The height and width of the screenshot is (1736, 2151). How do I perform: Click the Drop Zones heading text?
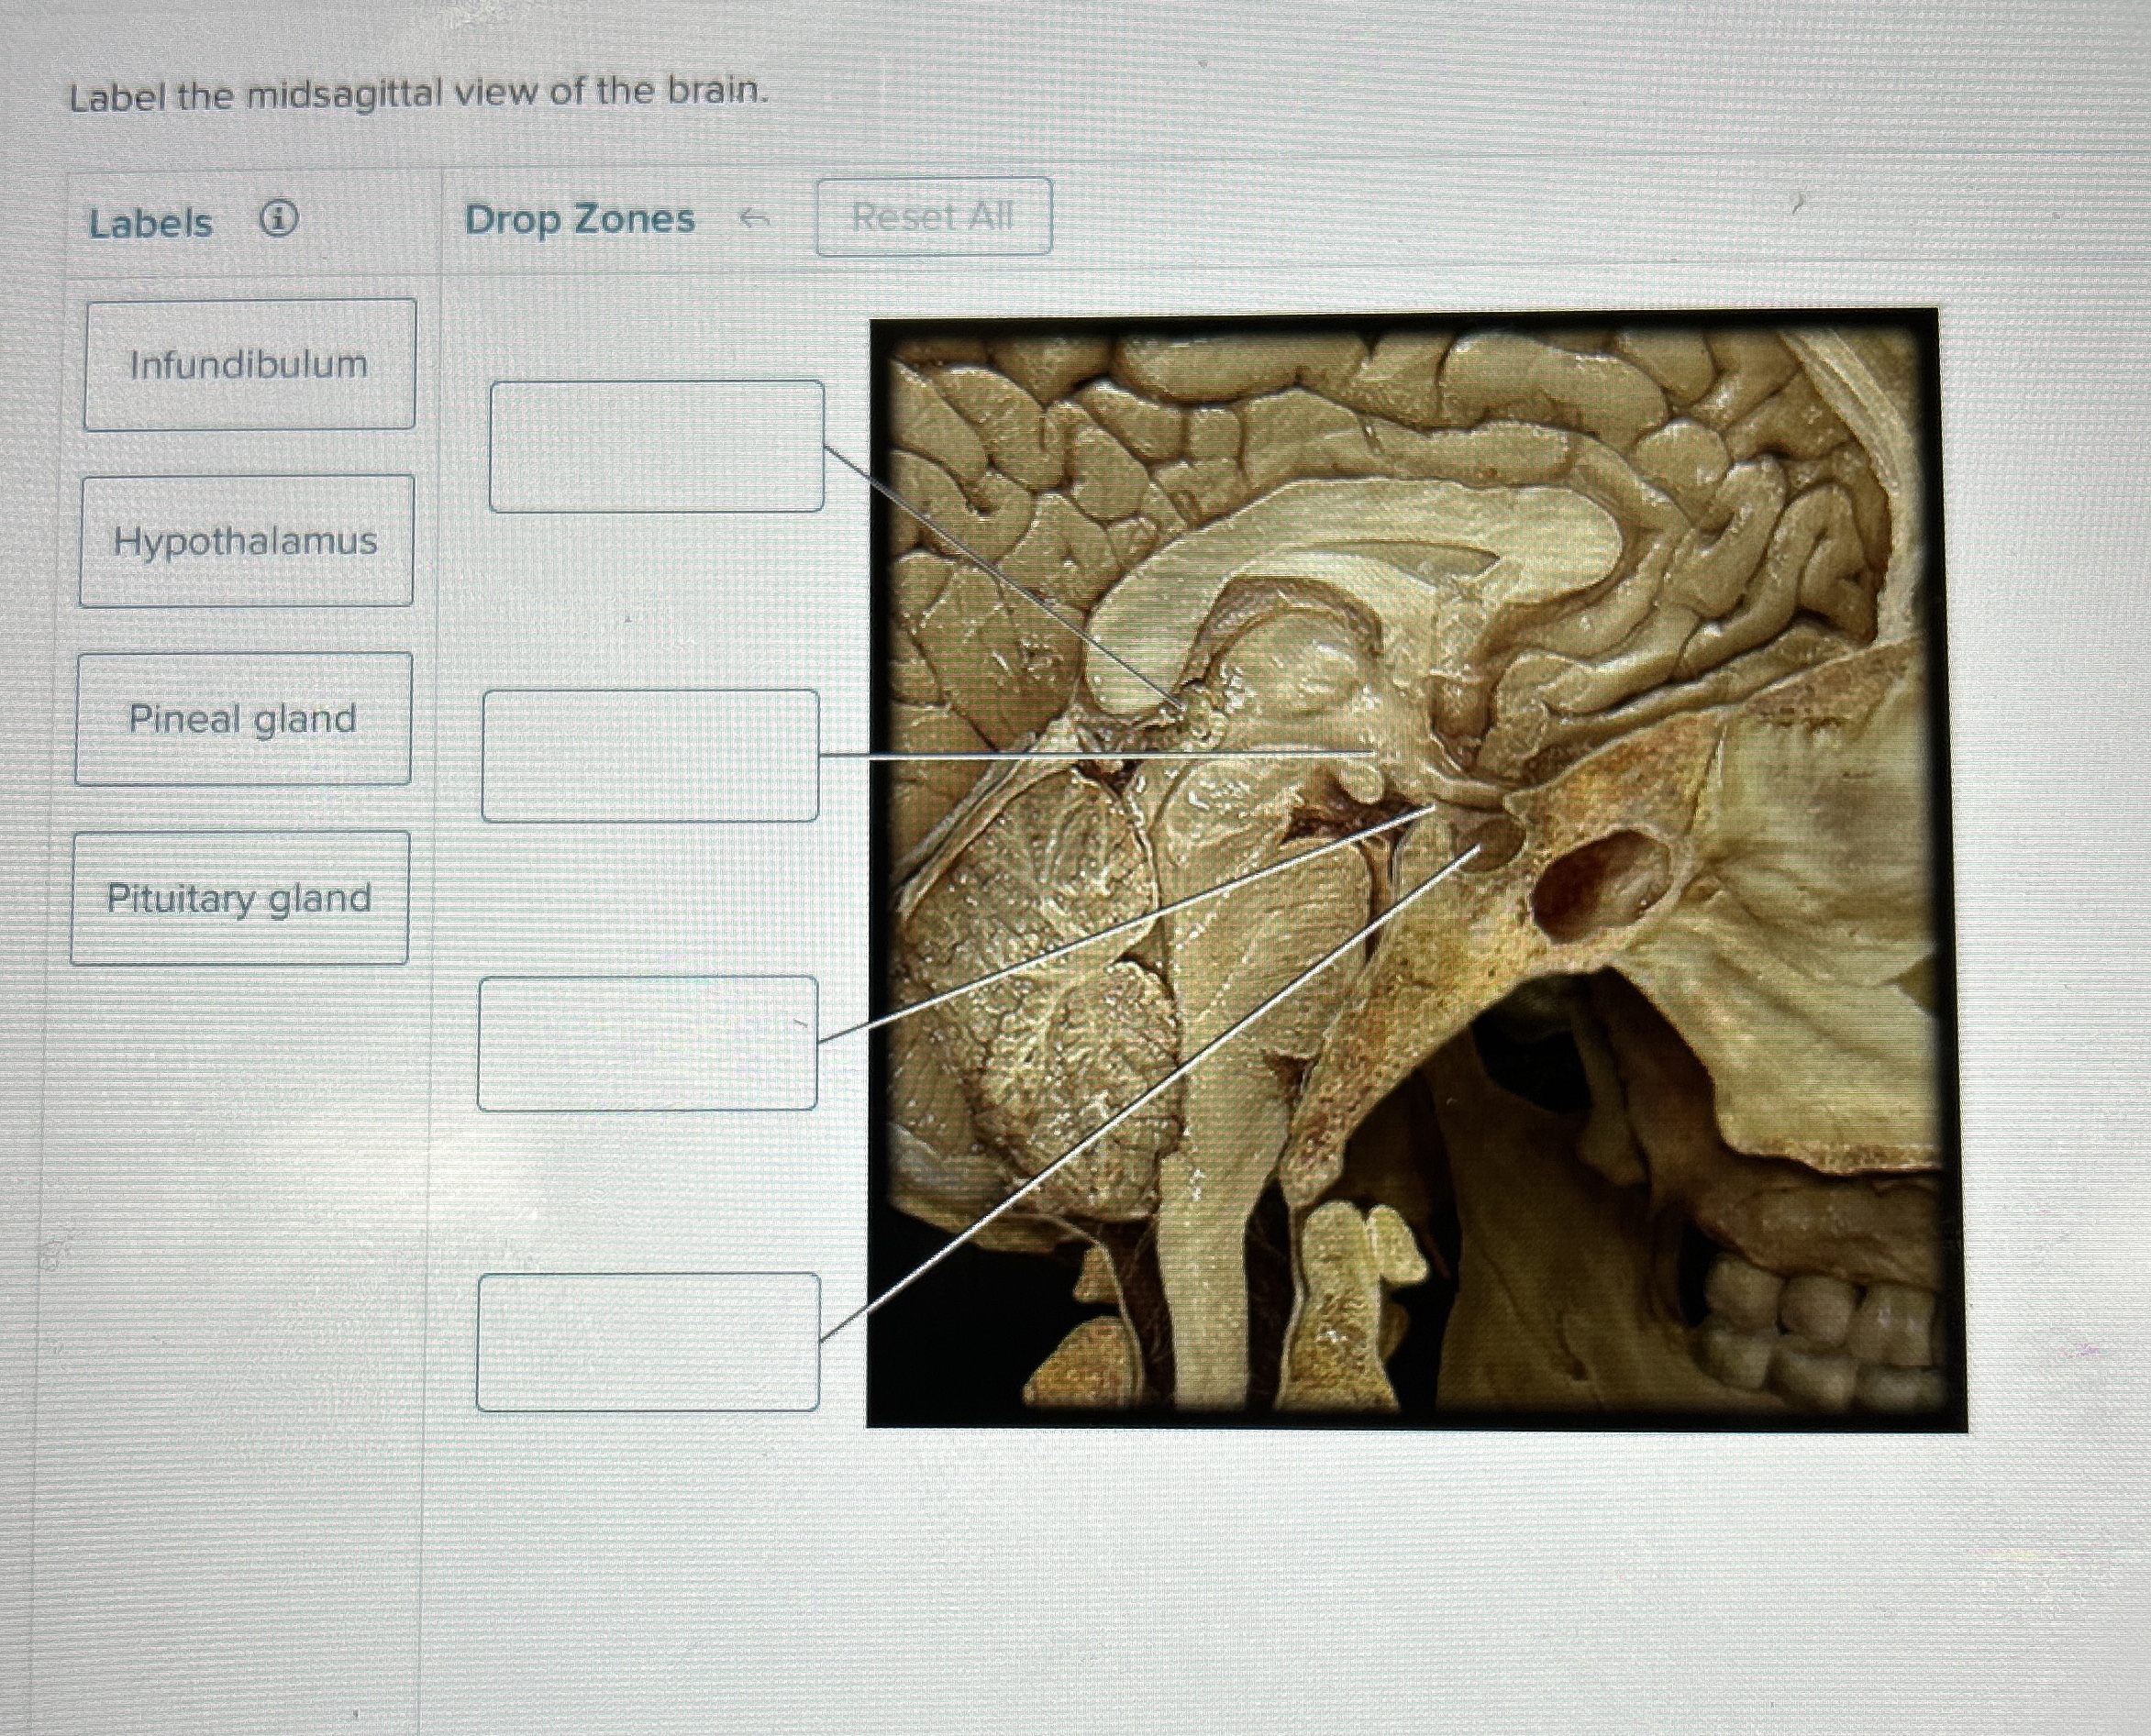[580, 219]
